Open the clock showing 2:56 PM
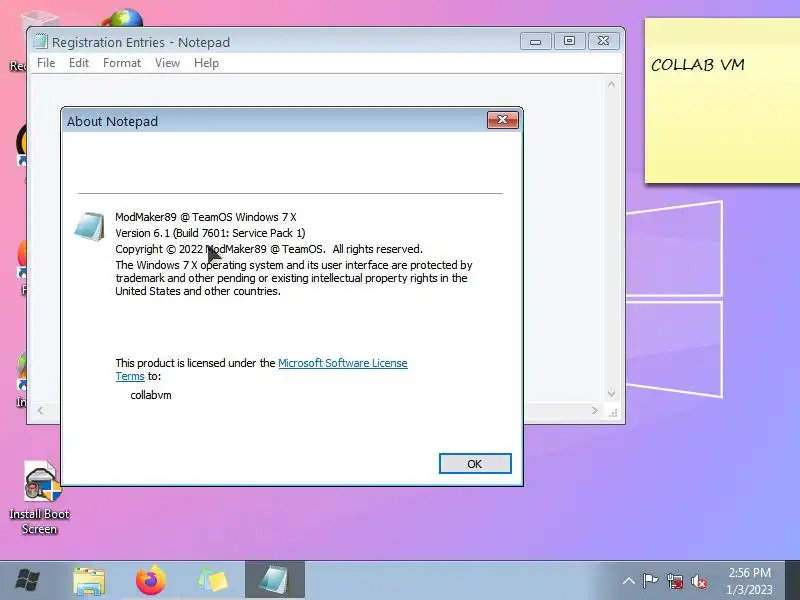800x600 pixels. 749,581
